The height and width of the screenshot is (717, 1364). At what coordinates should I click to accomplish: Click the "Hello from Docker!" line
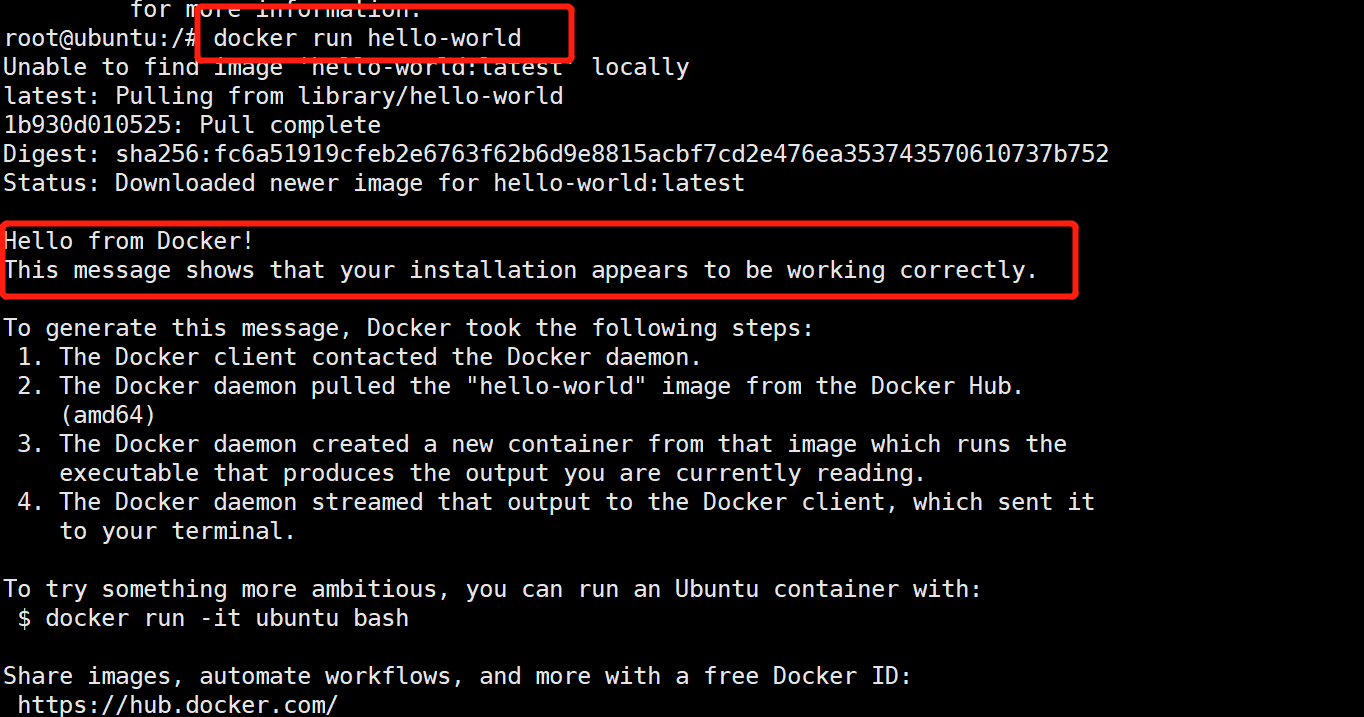point(129,241)
